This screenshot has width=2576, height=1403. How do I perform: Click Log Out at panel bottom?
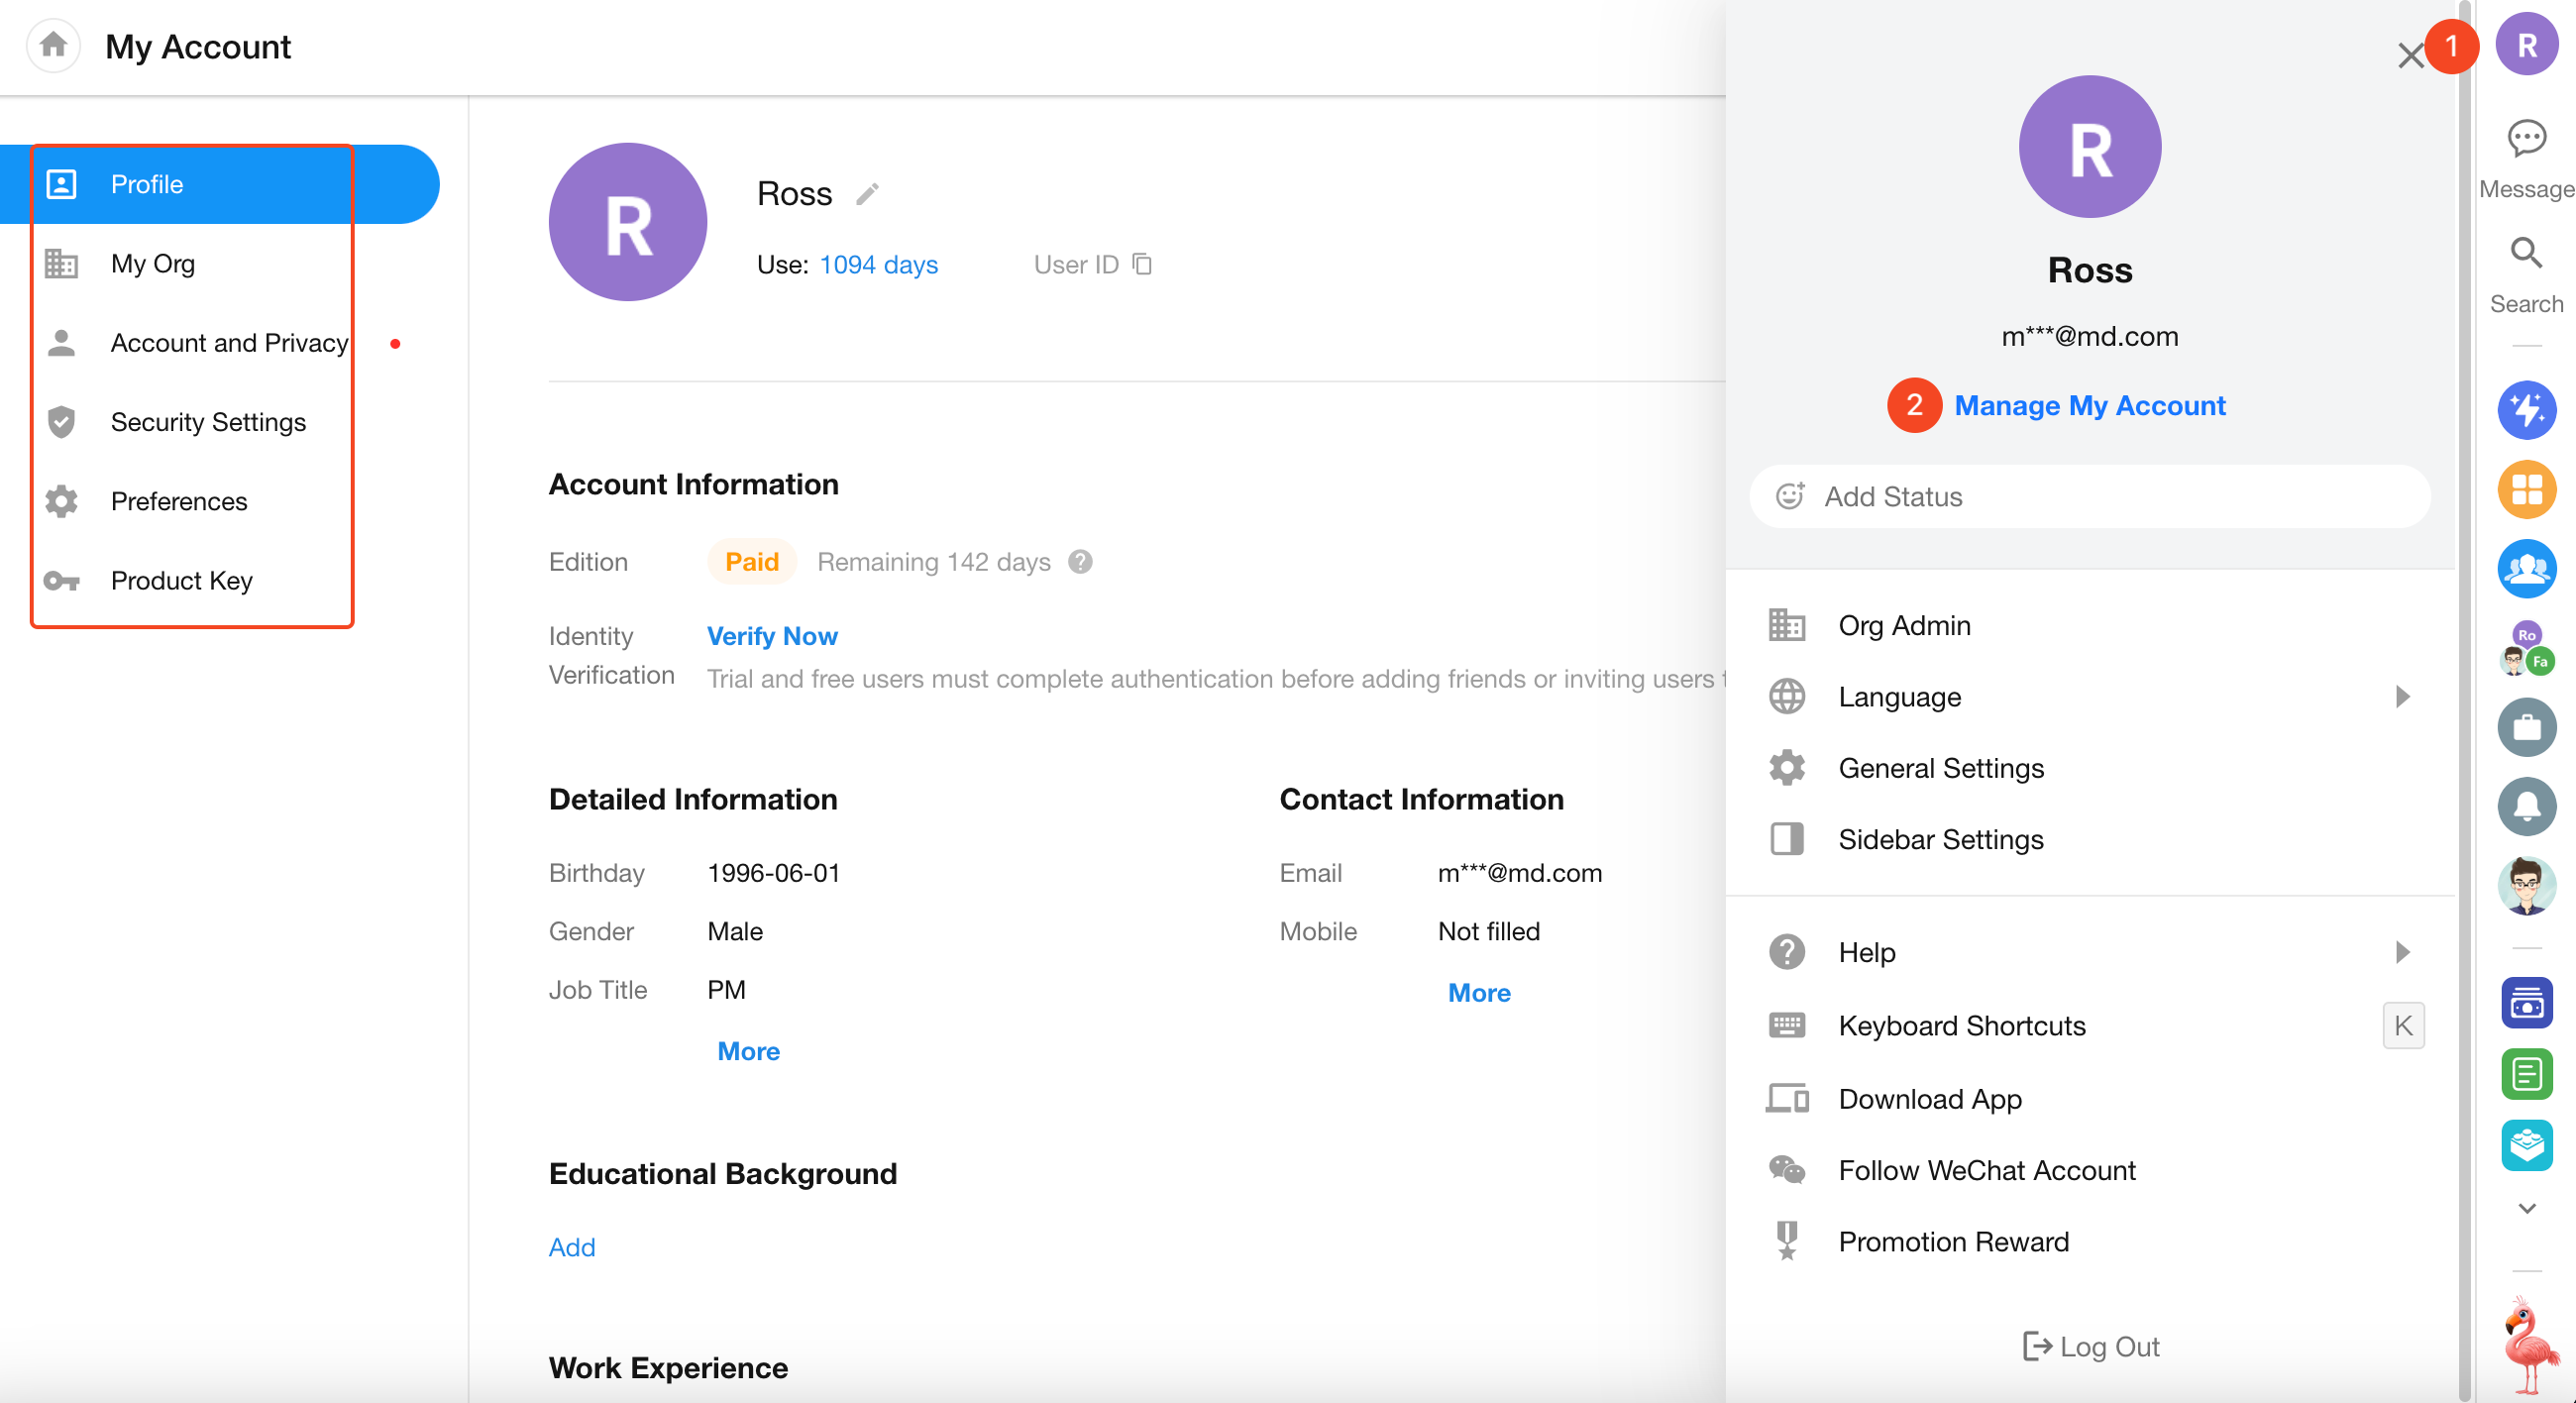point(2090,1346)
